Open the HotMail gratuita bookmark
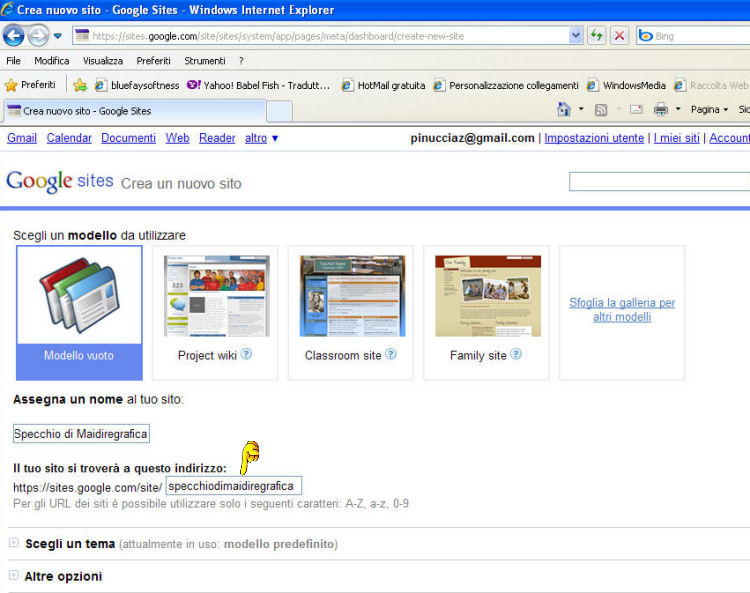 [x=384, y=85]
